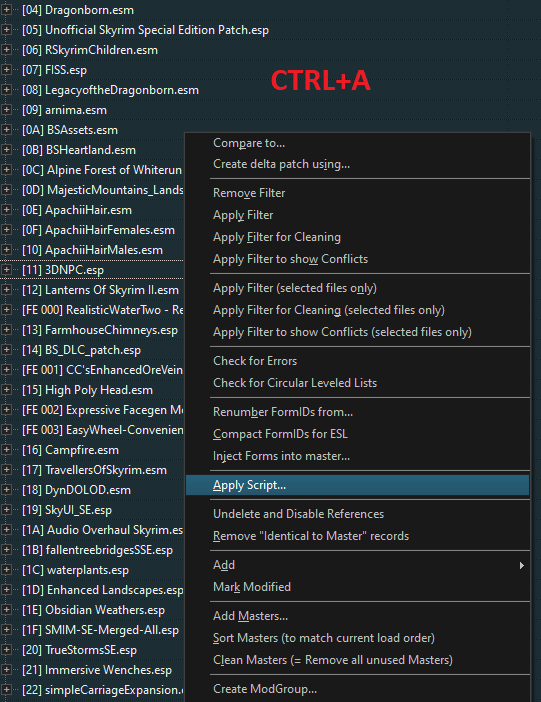This screenshot has height=702, width=541.
Task: Expand the 3DNPC.esp entry
Action: click(6, 270)
